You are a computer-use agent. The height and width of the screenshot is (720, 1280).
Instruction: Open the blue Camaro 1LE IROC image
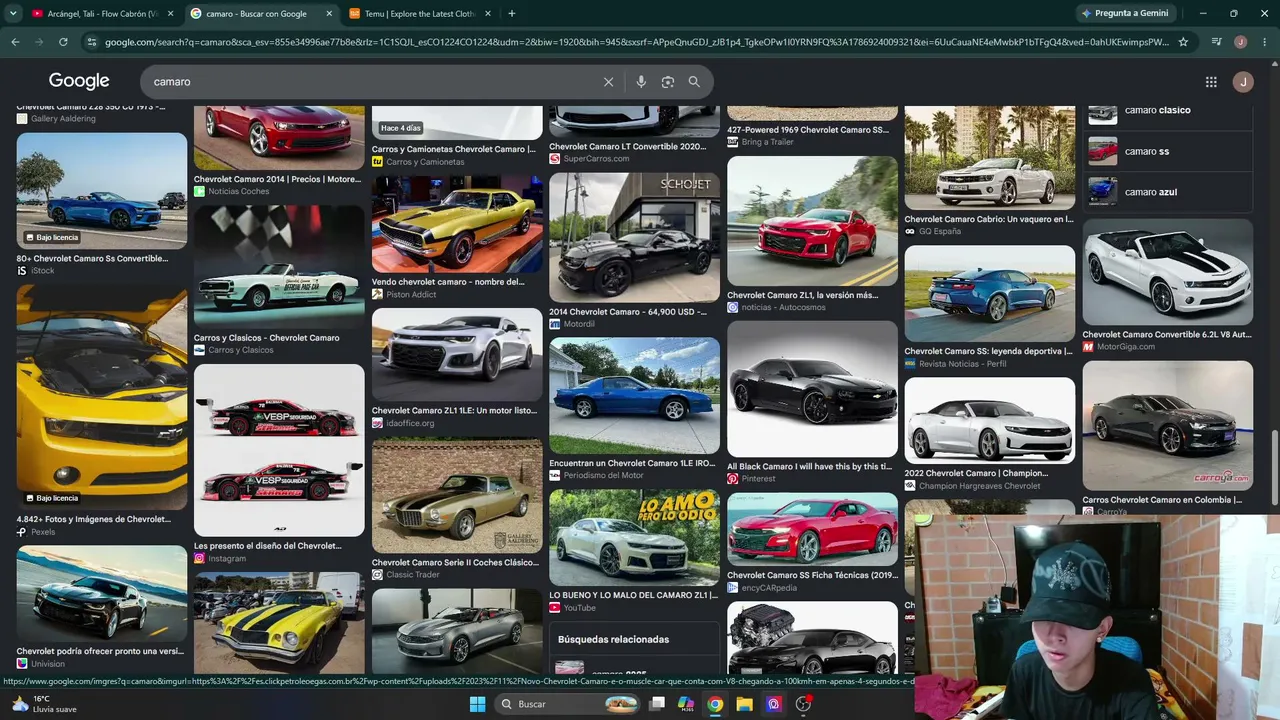coord(634,396)
